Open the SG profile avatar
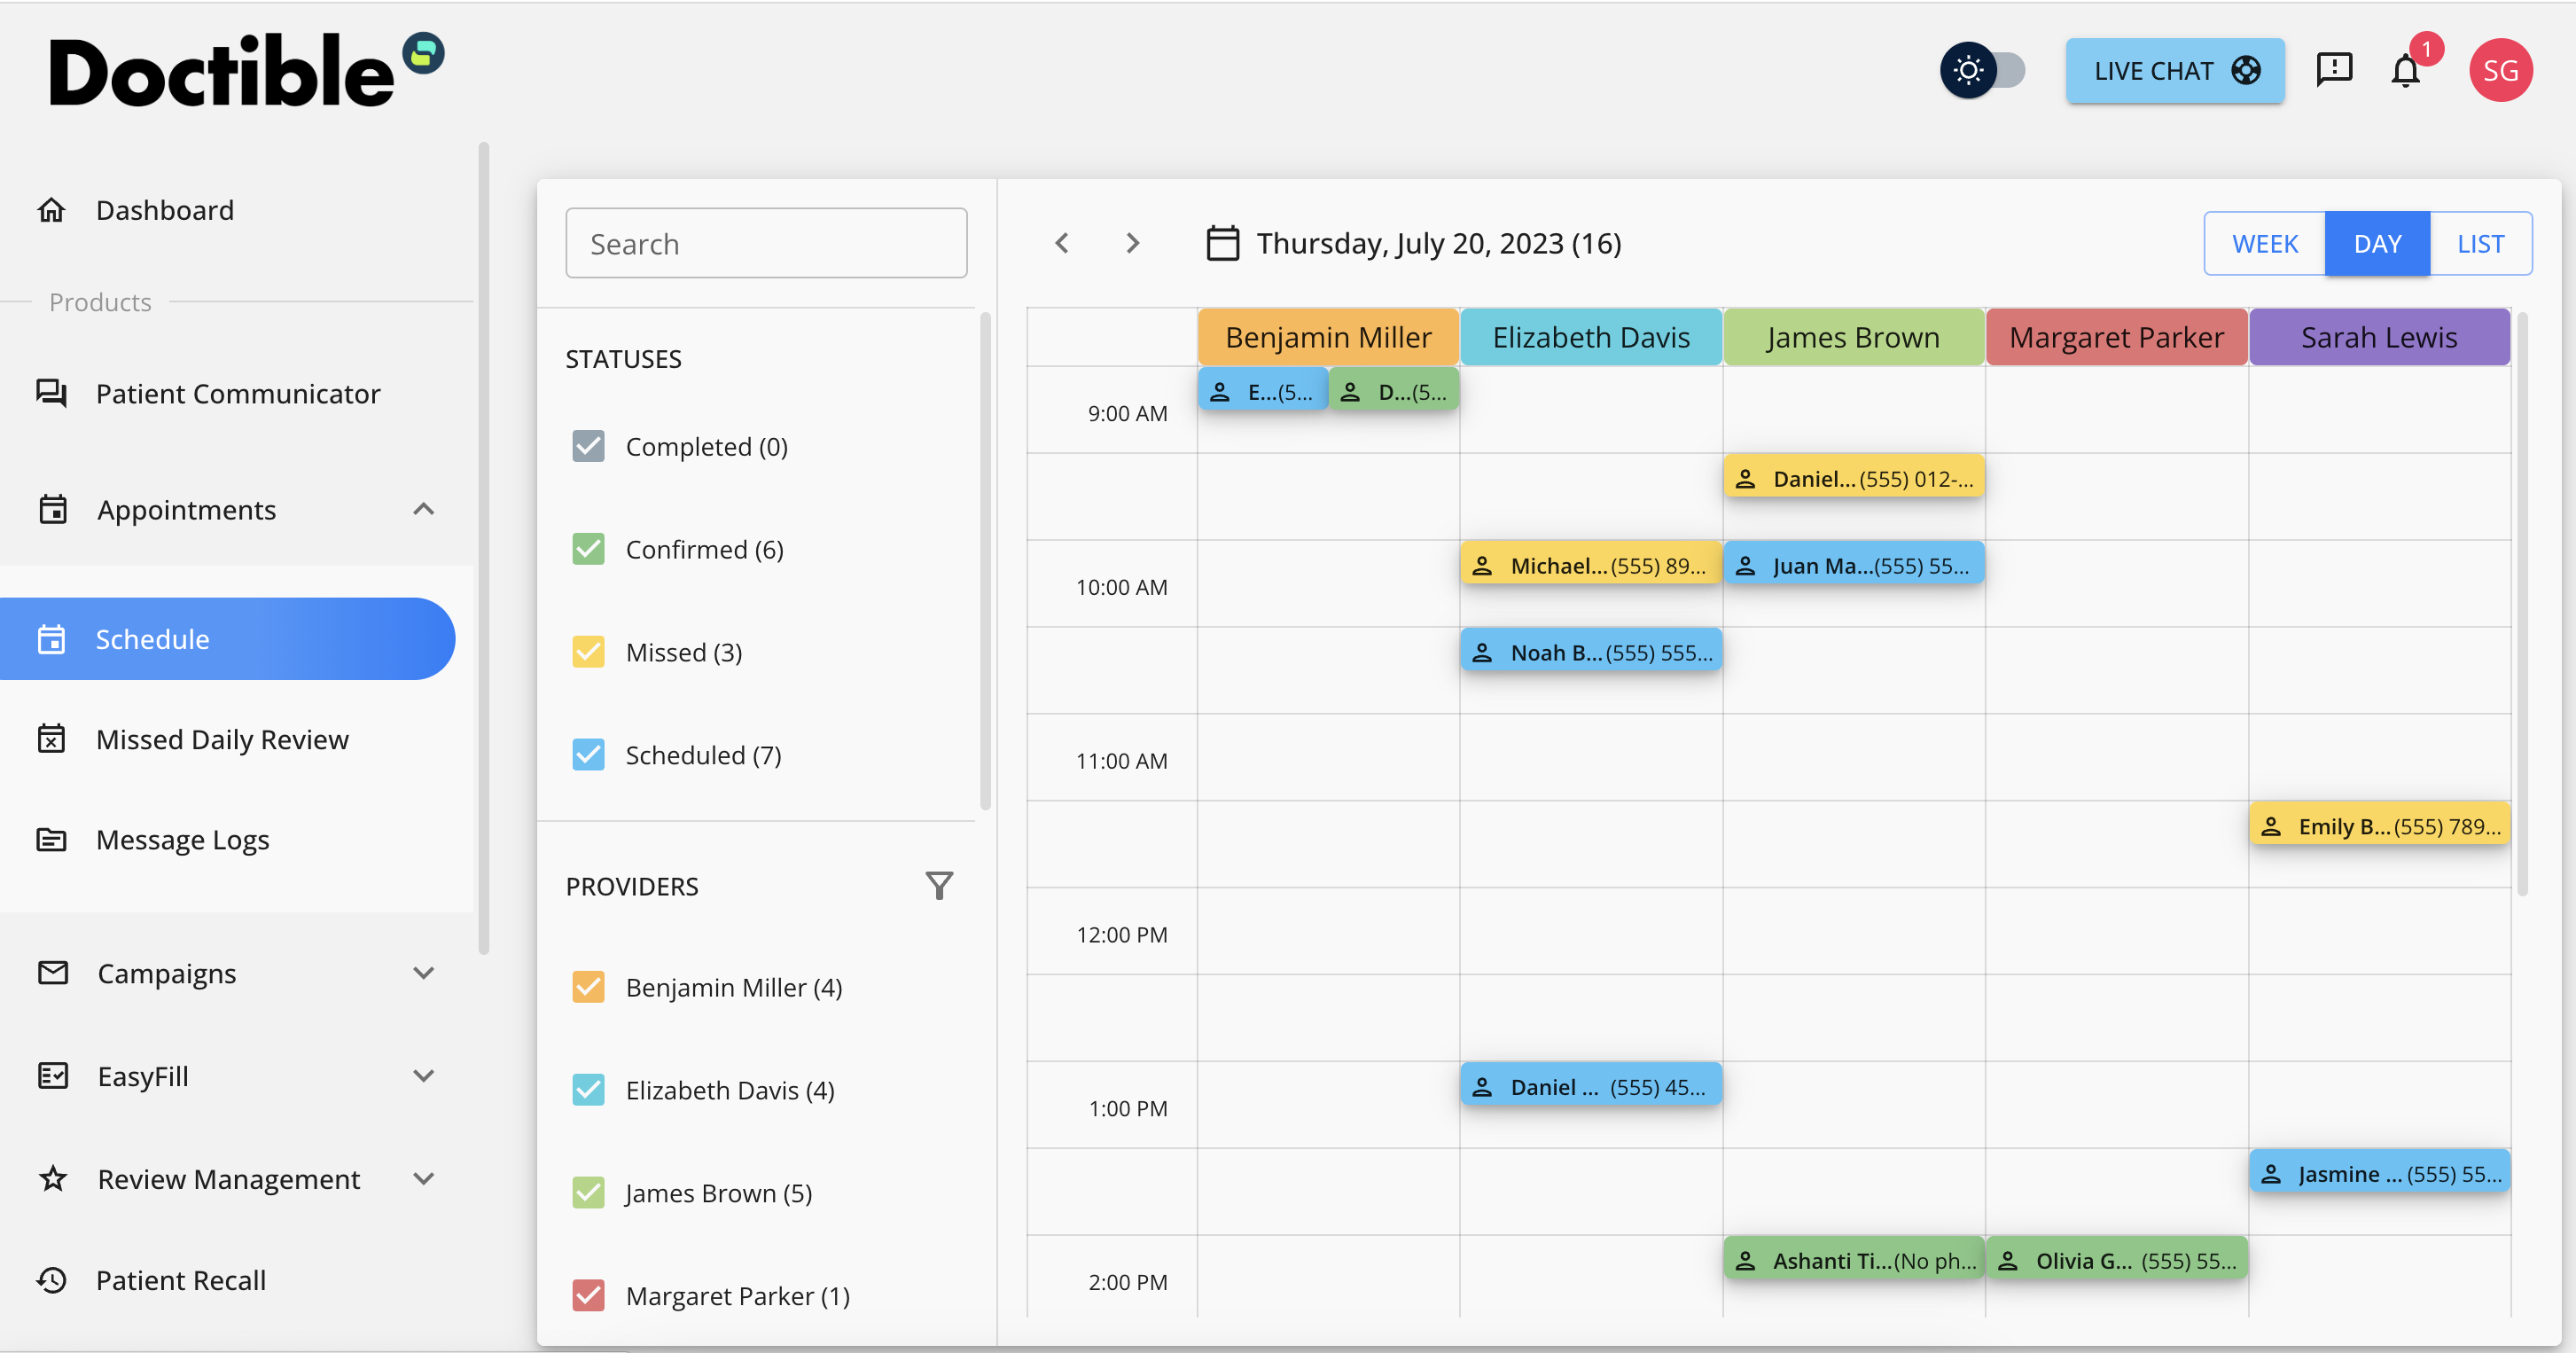 (x=2501, y=69)
